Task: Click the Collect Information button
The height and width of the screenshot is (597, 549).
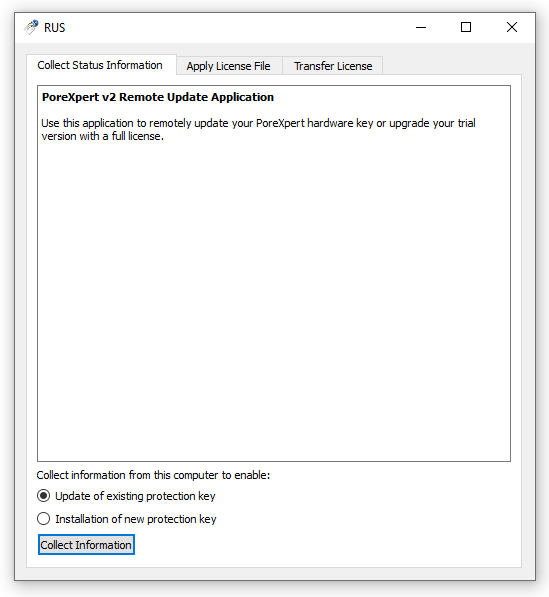Action: point(86,545)
